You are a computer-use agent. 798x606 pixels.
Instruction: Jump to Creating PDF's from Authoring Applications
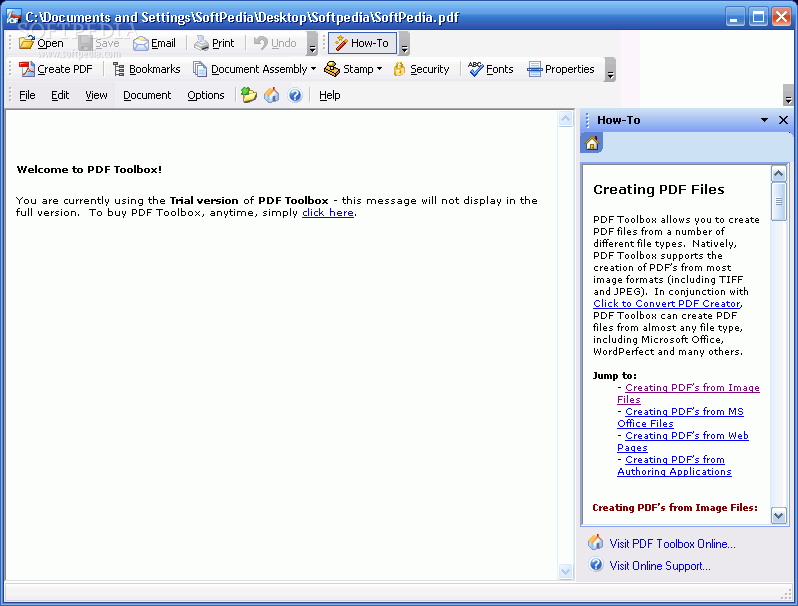coord(674,466)
